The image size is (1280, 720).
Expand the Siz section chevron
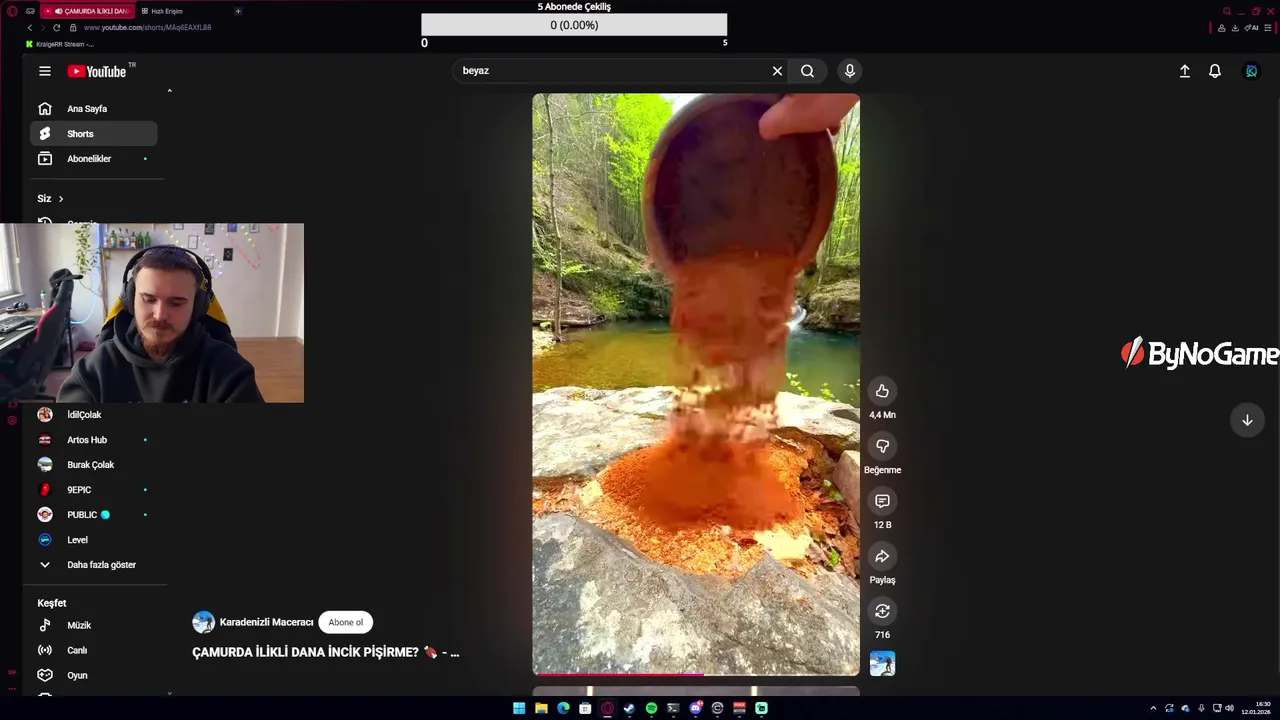[60, 199]
